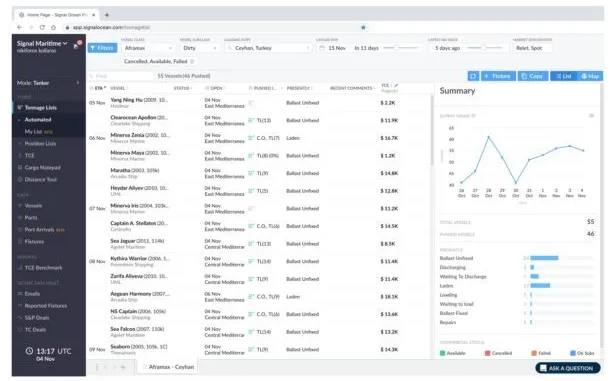Screen dimensions: 613x381
Task: Switch to the Map view button
Action: (590, 76)
